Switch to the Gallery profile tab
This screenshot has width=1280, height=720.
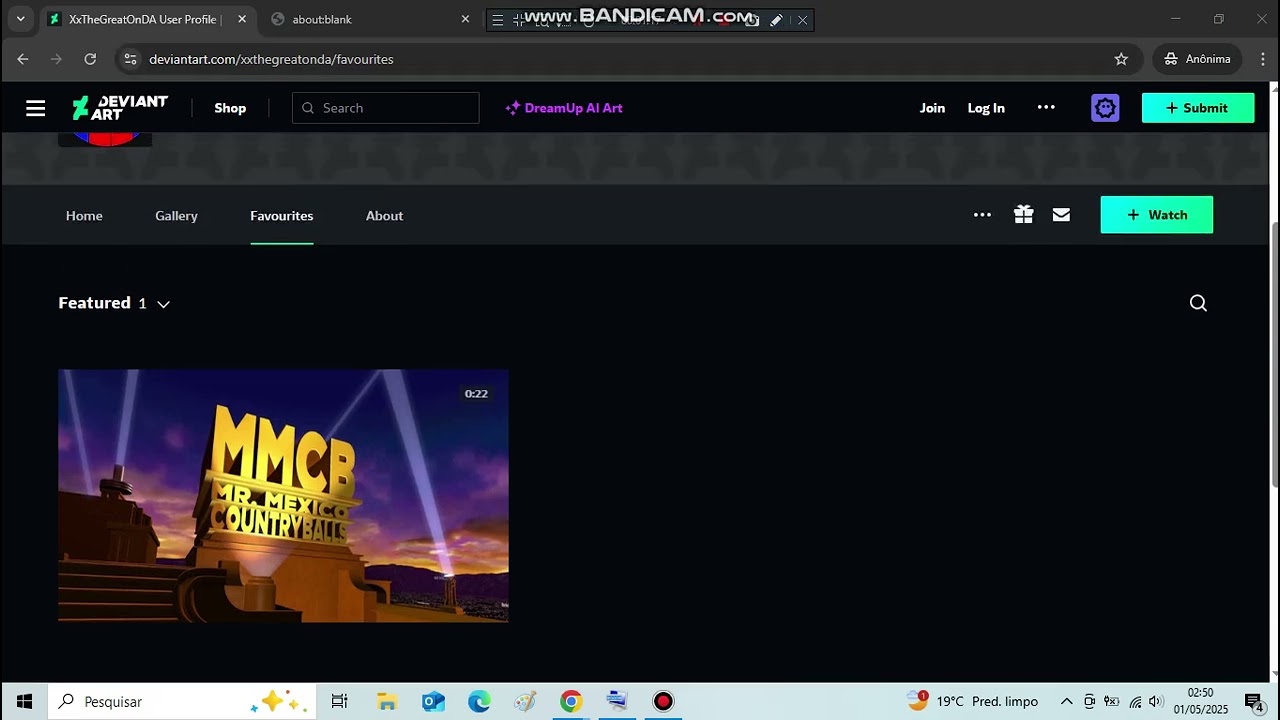click(176, 216)
